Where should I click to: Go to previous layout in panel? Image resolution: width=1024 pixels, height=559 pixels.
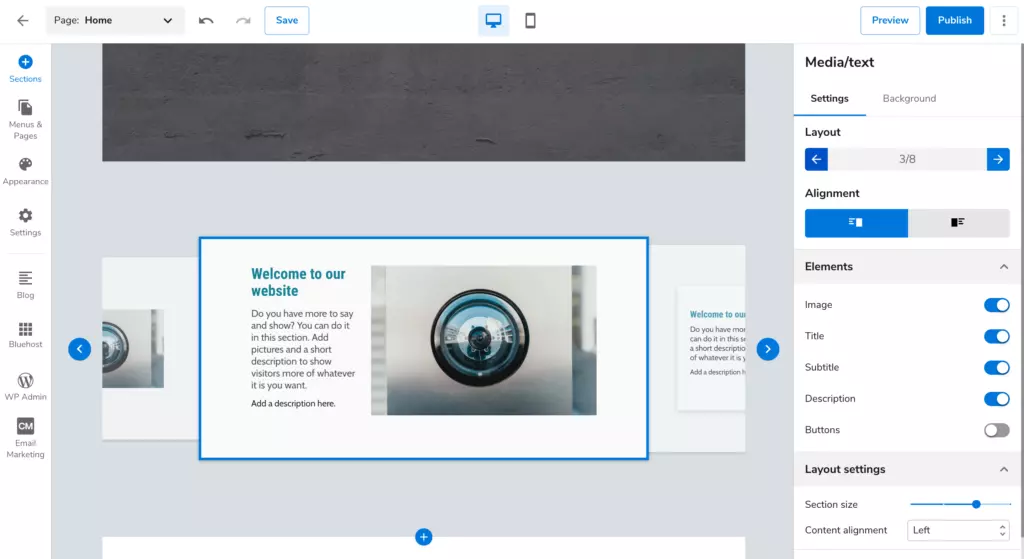click(x=816, y=159)
